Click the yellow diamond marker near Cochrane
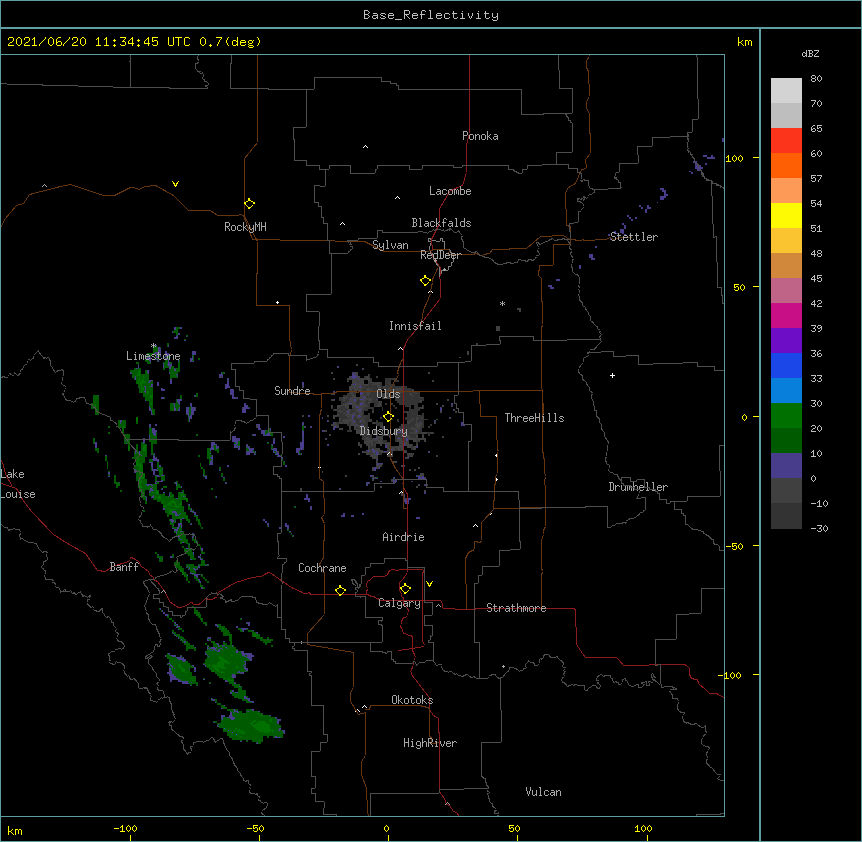This screenshot has width=862, height=842. (x=340, y=590)
